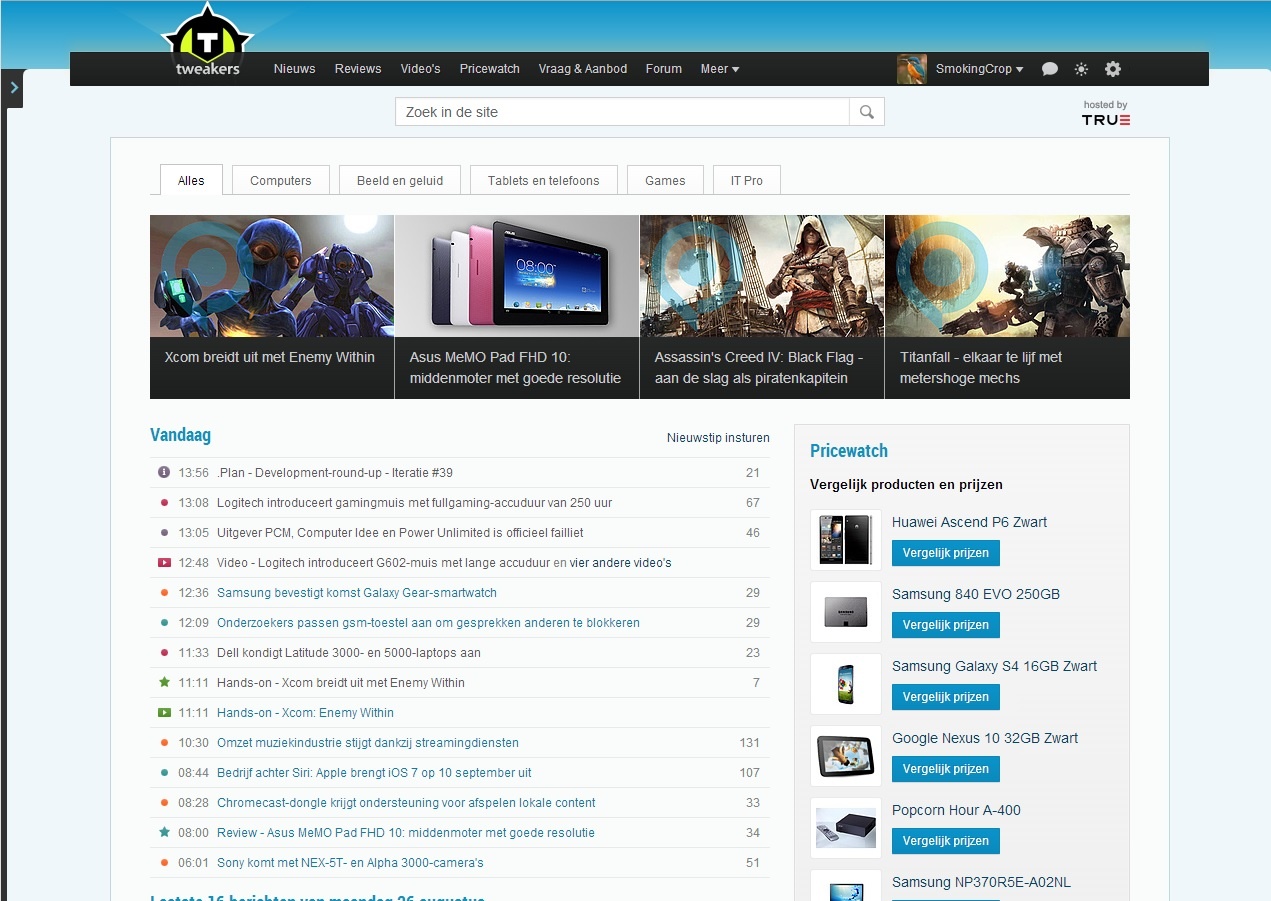The height and width of the screenshot is (901, 1271).
Task: Open Video's in the top menu
Action: [420, 69]
